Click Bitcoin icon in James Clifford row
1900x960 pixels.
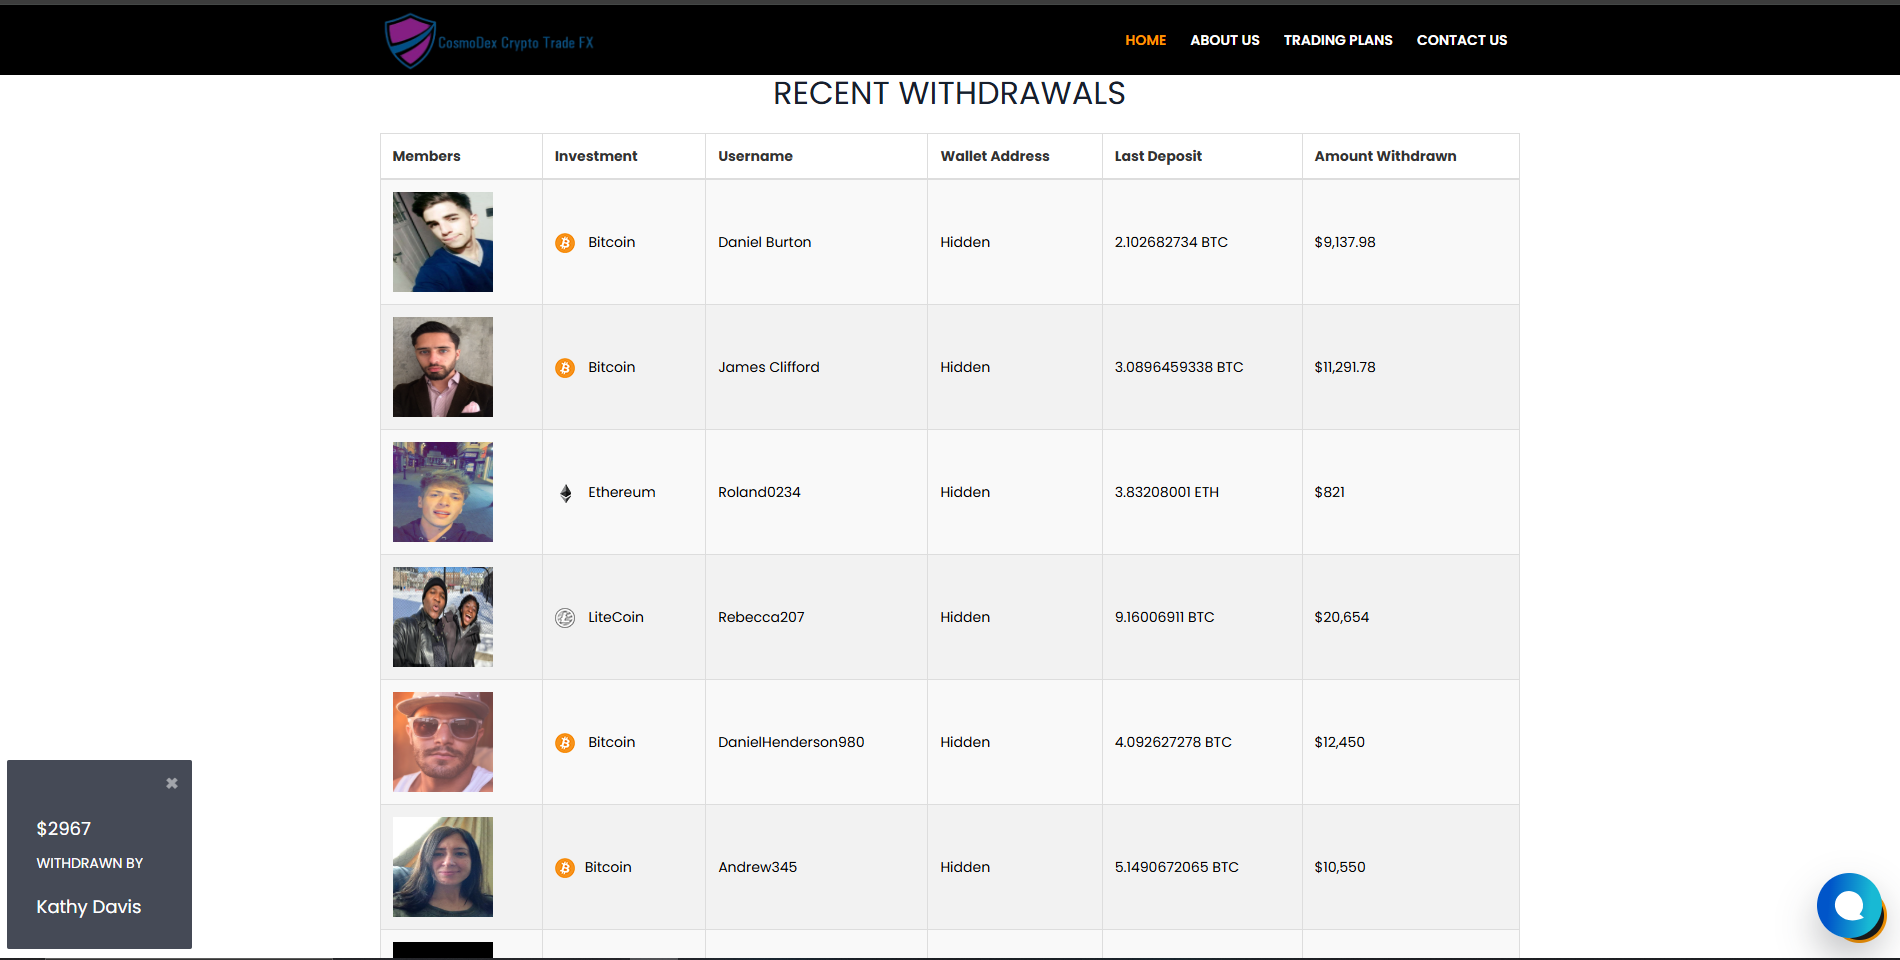(x=565, y=368)
